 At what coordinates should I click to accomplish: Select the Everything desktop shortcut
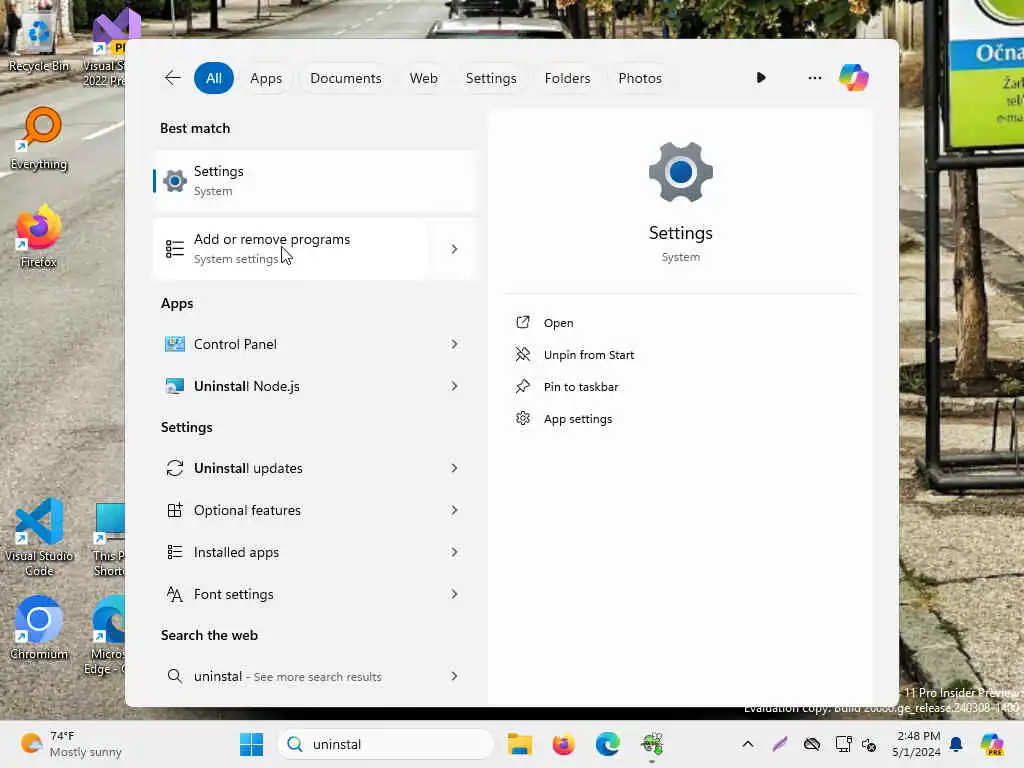click(x=39, y=139)
